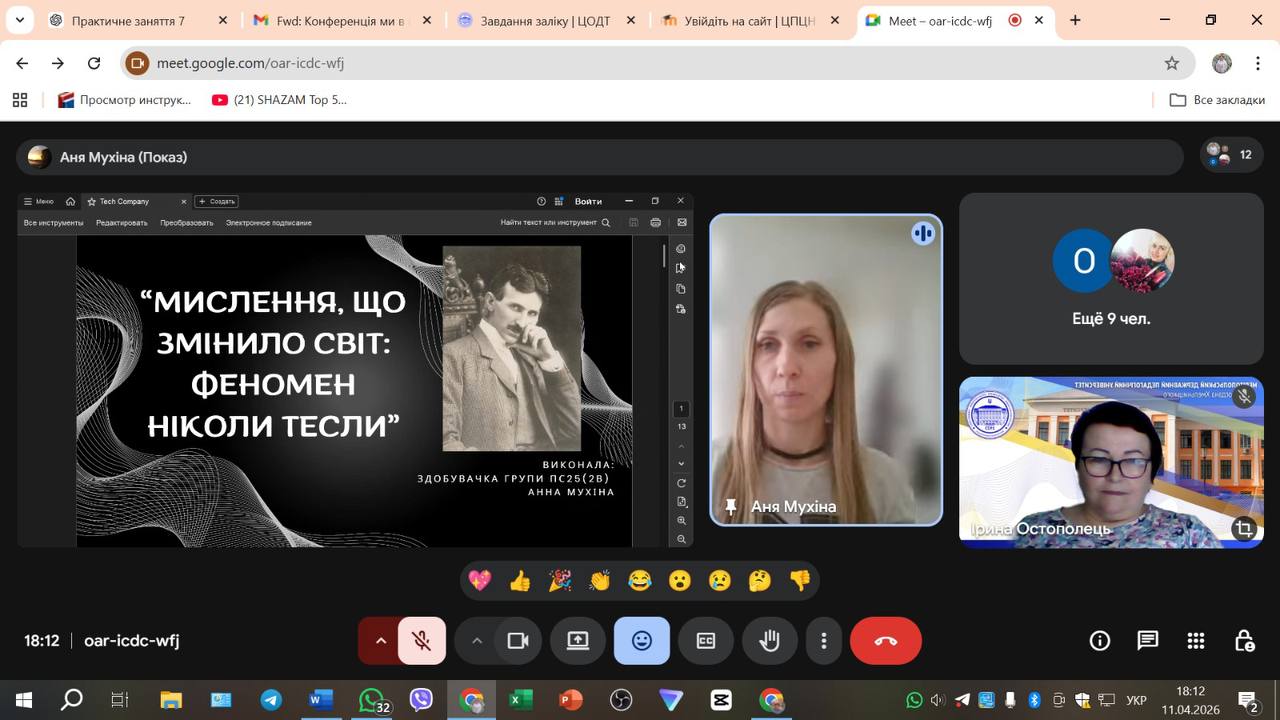
Task: Send the thumbs up reaction
Action: [520, 581]
